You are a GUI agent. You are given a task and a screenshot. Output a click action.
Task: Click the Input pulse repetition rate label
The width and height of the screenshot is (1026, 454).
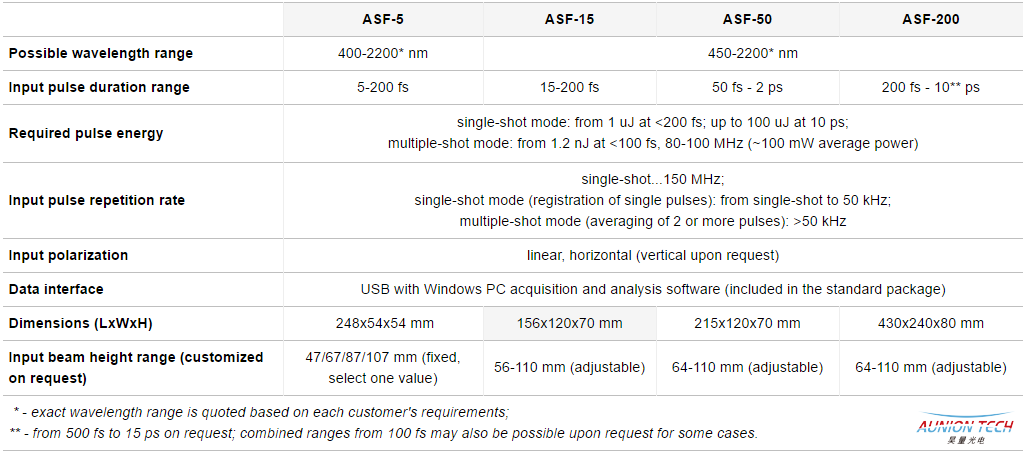click(x=96, y=200)
